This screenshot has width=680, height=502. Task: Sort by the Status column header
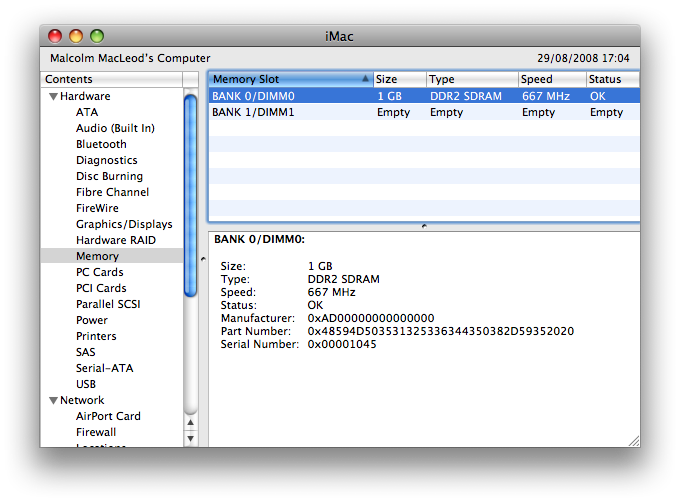[613, 79]
